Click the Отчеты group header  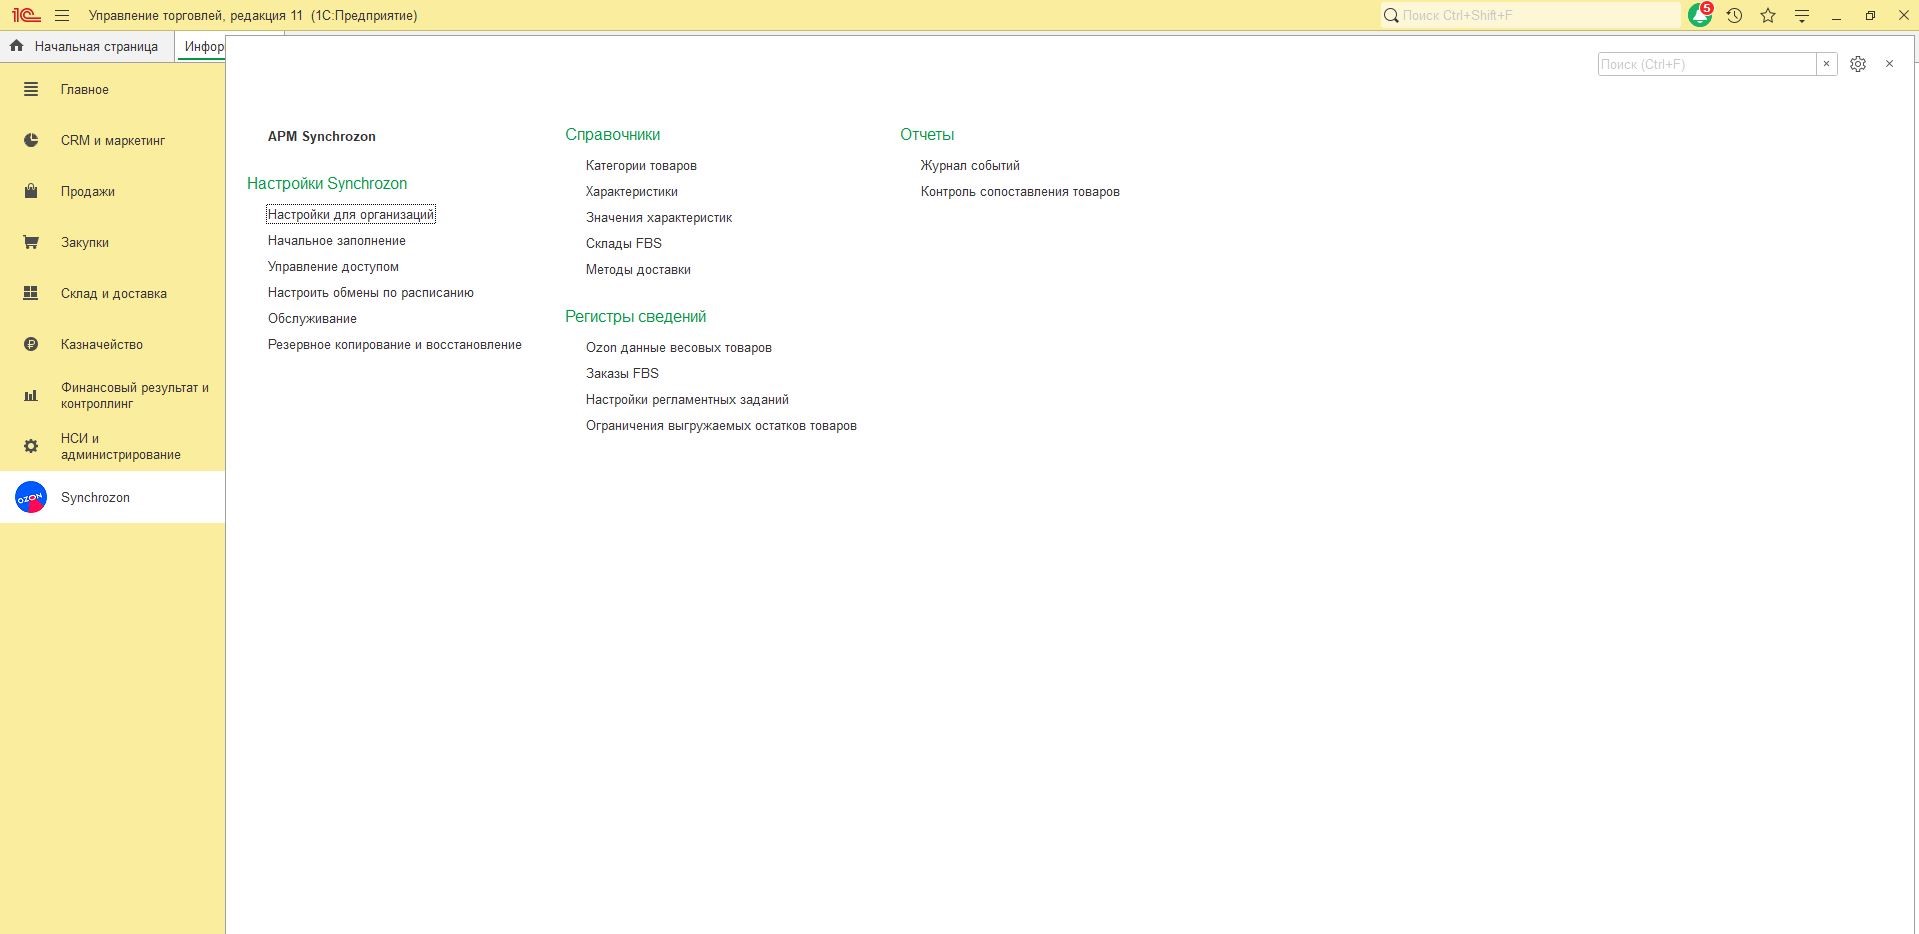[x=927, y=134]
